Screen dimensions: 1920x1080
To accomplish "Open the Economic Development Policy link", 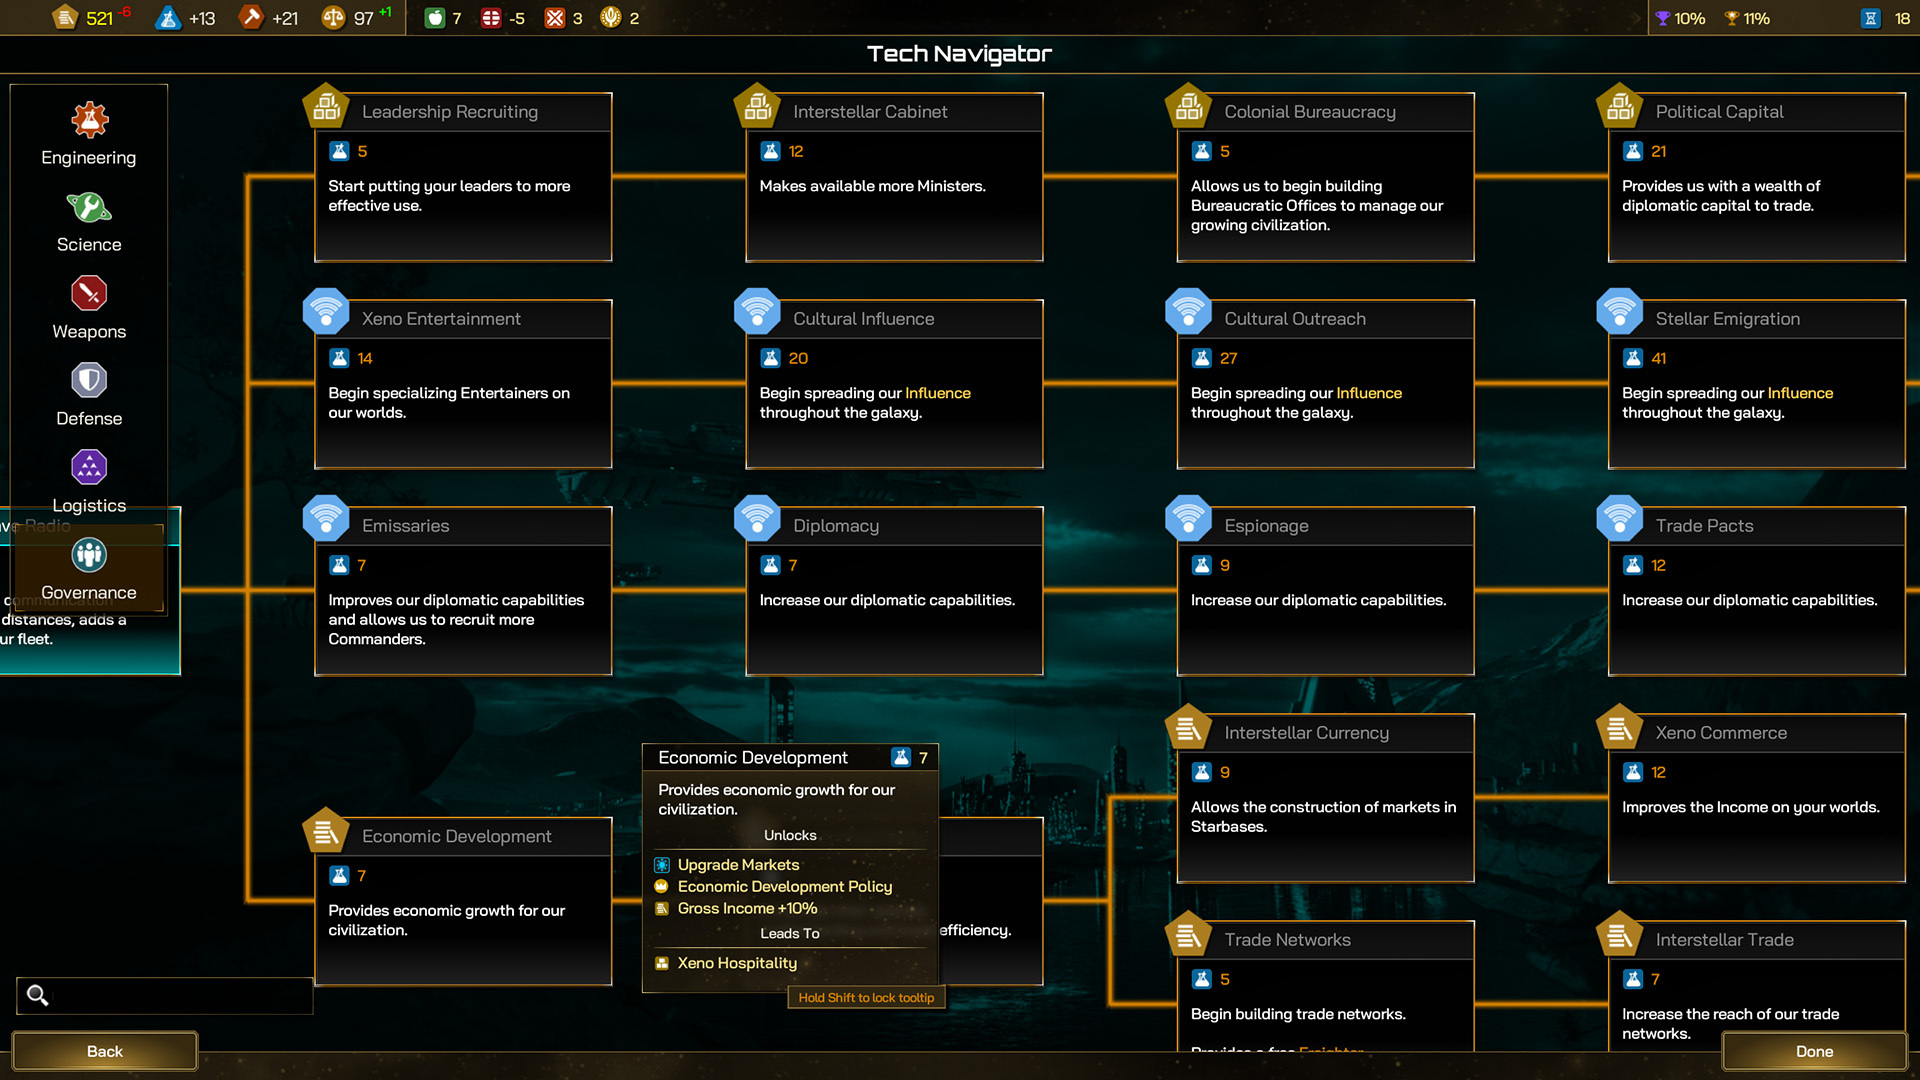I will [x=784, y=886].
